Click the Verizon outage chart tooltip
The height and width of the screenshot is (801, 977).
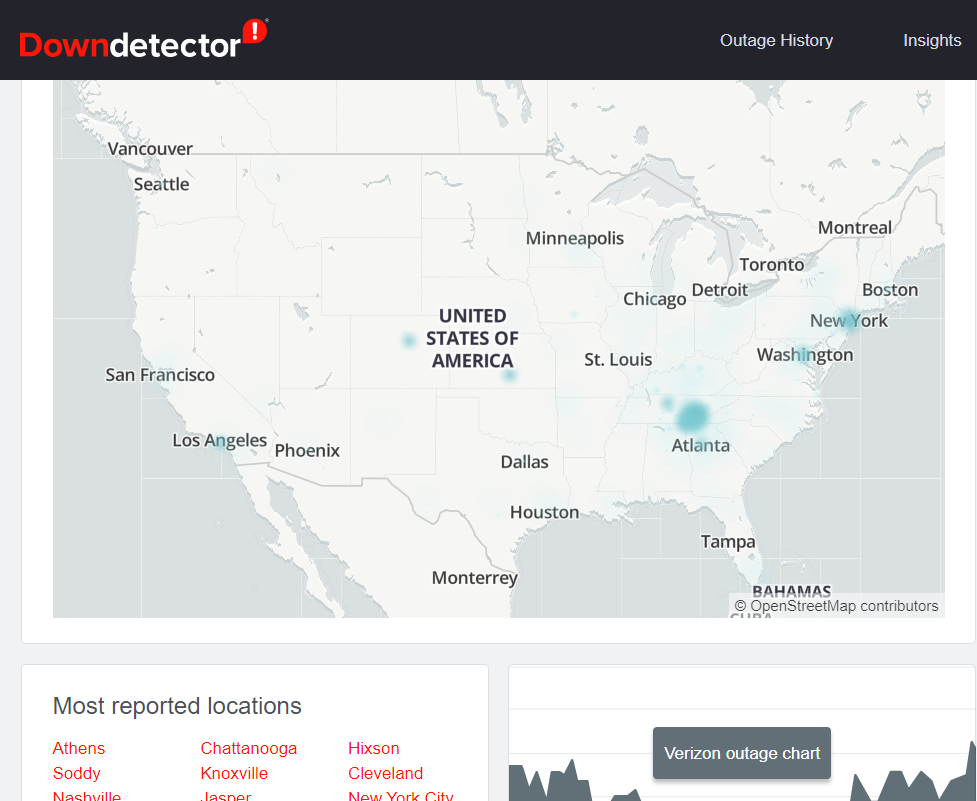(741, 753)
